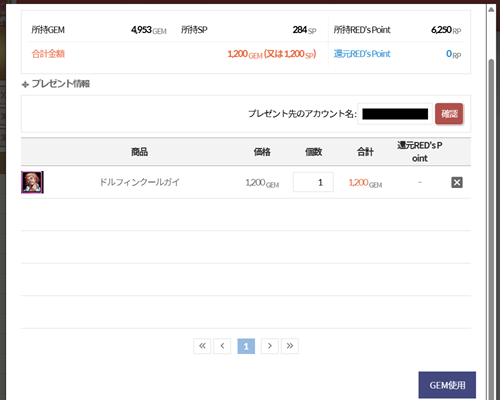The width and height of the screenshot is (500, 400).
Task: Click the 確認 button
Action: (449, 114)
